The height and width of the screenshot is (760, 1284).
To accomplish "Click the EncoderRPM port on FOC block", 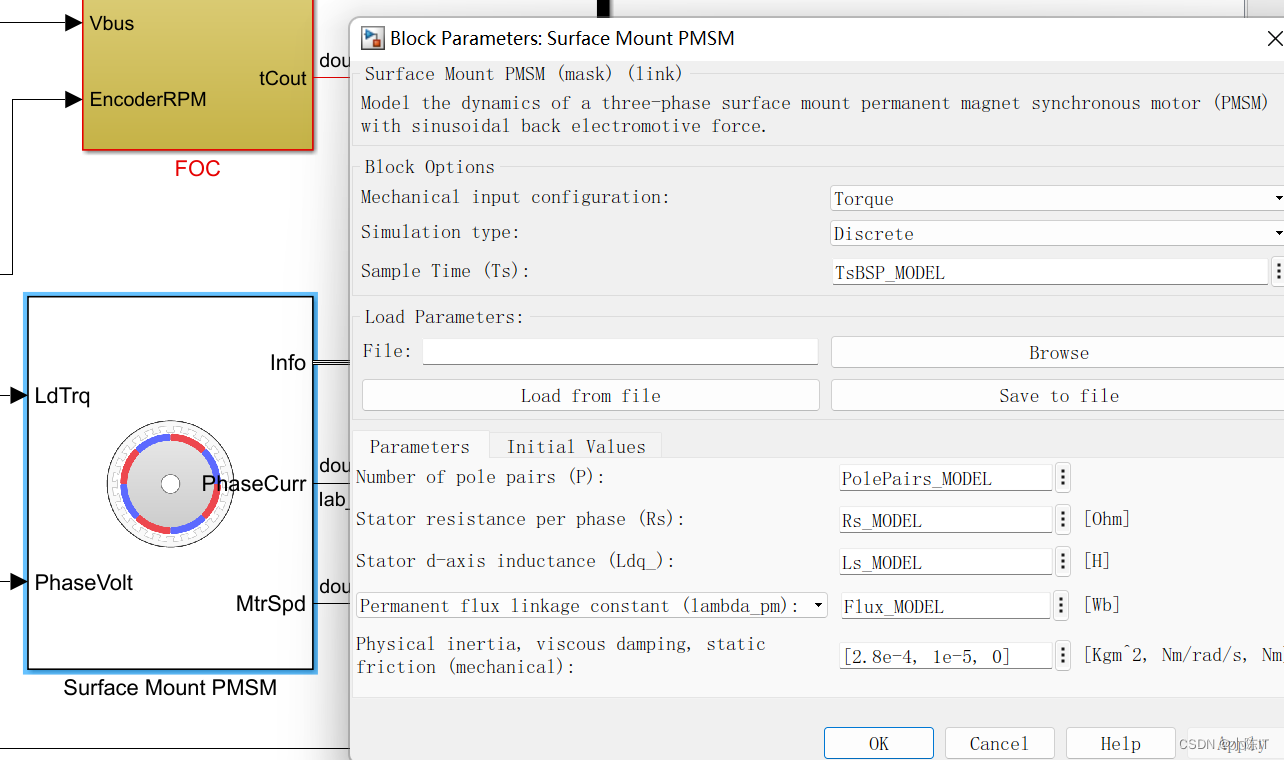I will 148,99.
